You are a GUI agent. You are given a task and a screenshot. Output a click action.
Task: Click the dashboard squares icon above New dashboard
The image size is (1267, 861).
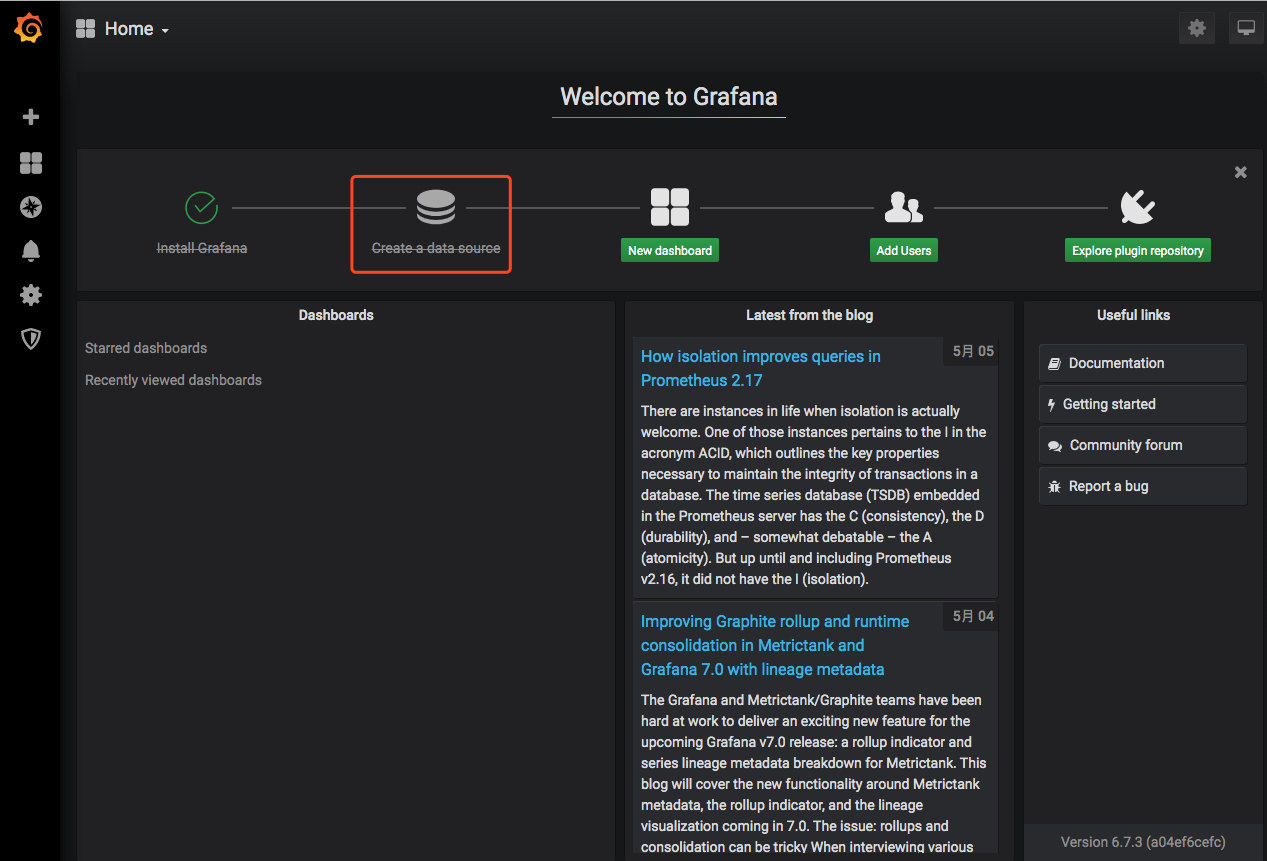click(x=670, y=207)
